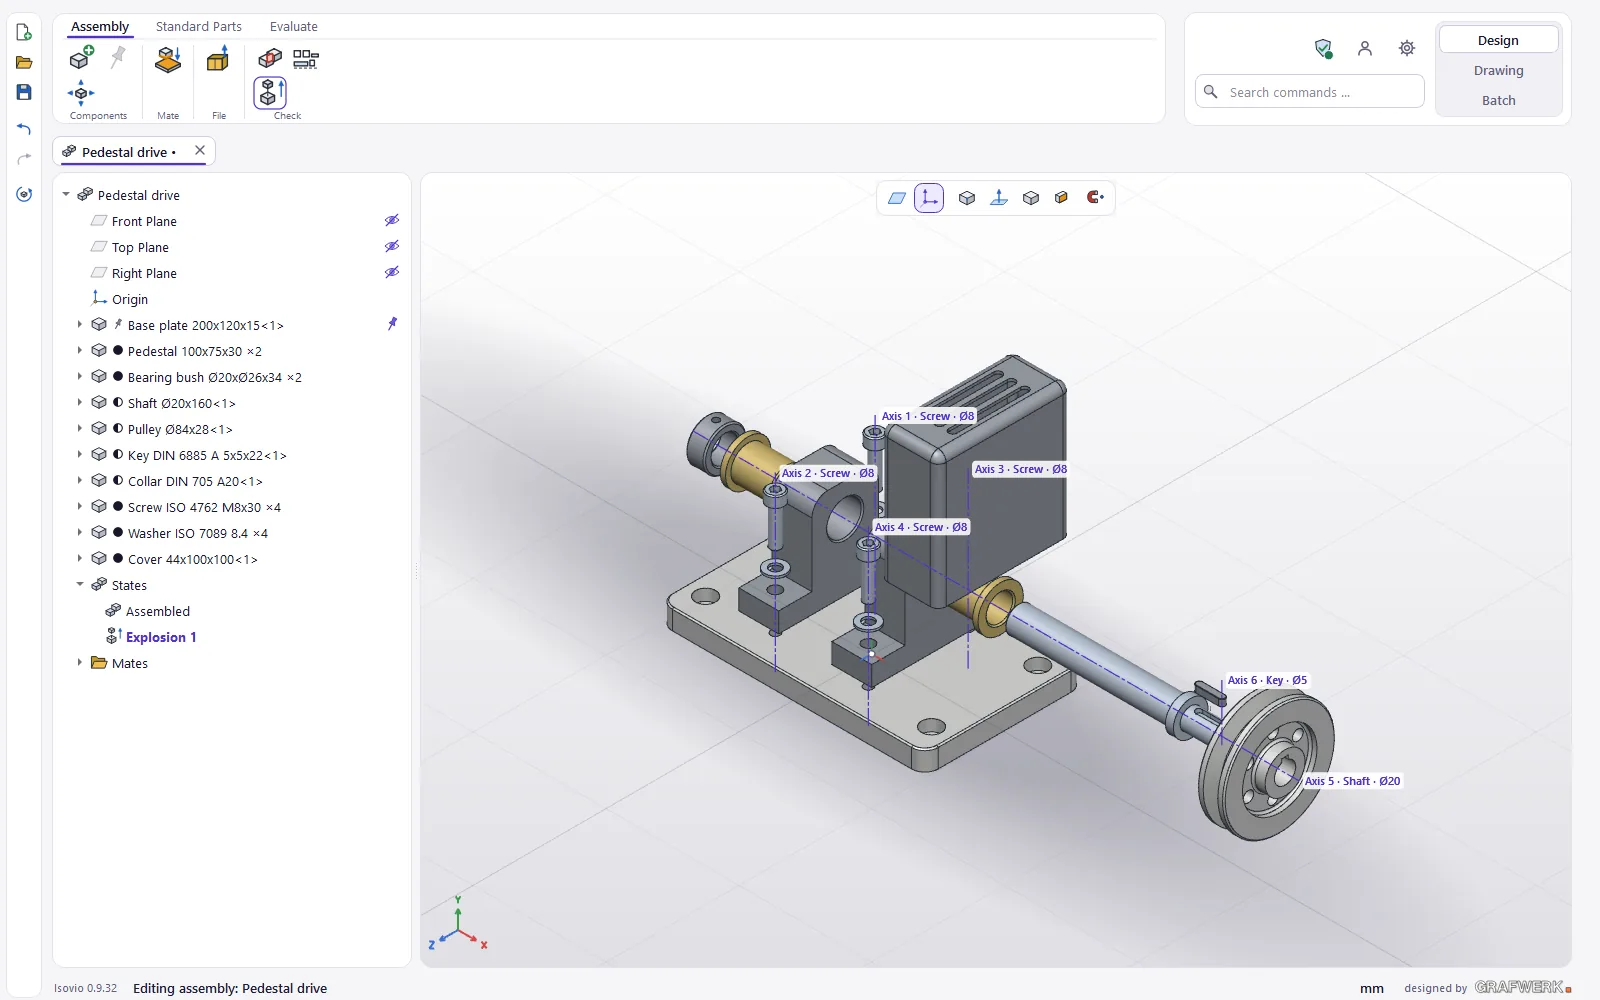Image resolution: width=1600 pixels, height=1000 pixels.
Task: Save with the floppy disk icon
Action: click(x=24, y=92)
